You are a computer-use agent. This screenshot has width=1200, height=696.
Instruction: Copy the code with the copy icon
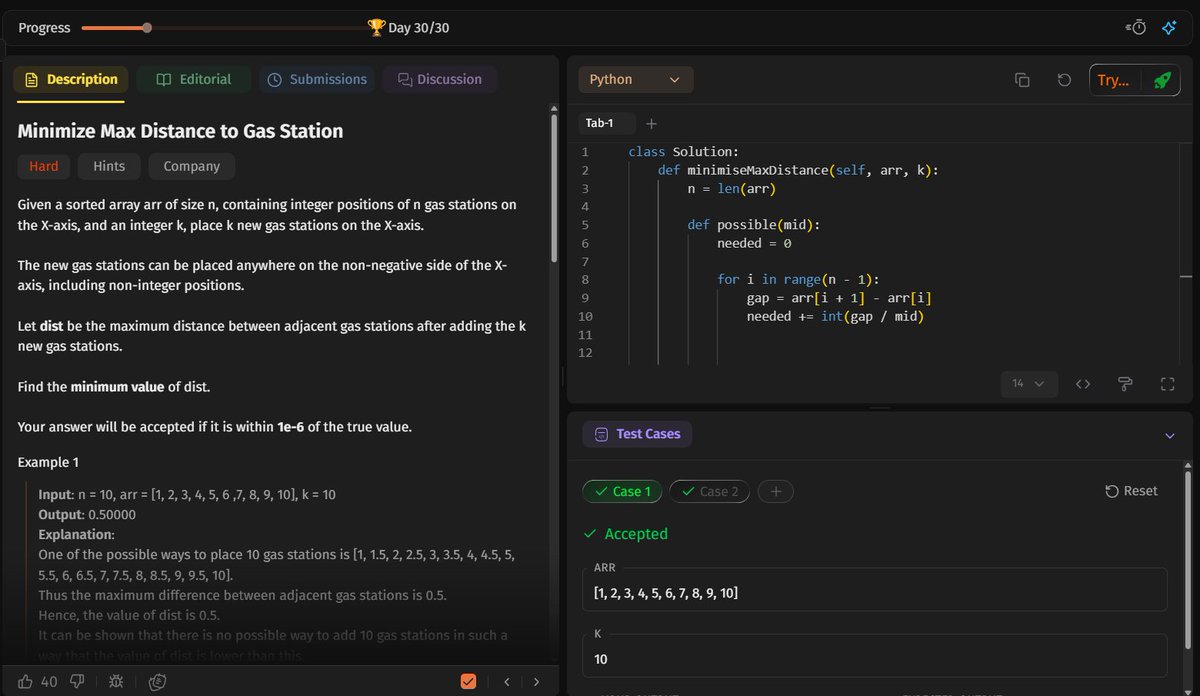coord(1022,80)
